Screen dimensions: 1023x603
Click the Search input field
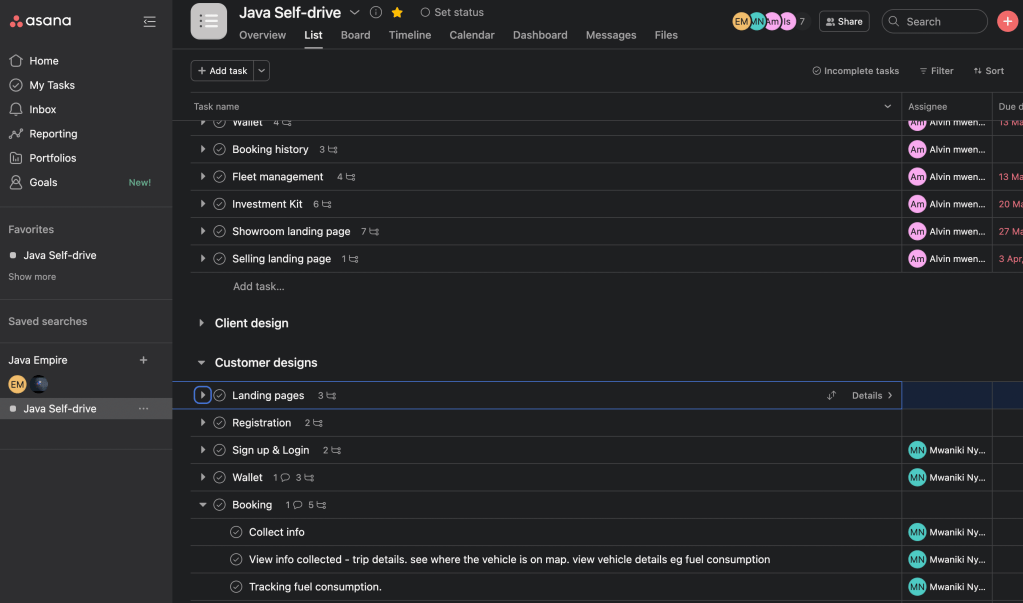(x=940, y=21)
